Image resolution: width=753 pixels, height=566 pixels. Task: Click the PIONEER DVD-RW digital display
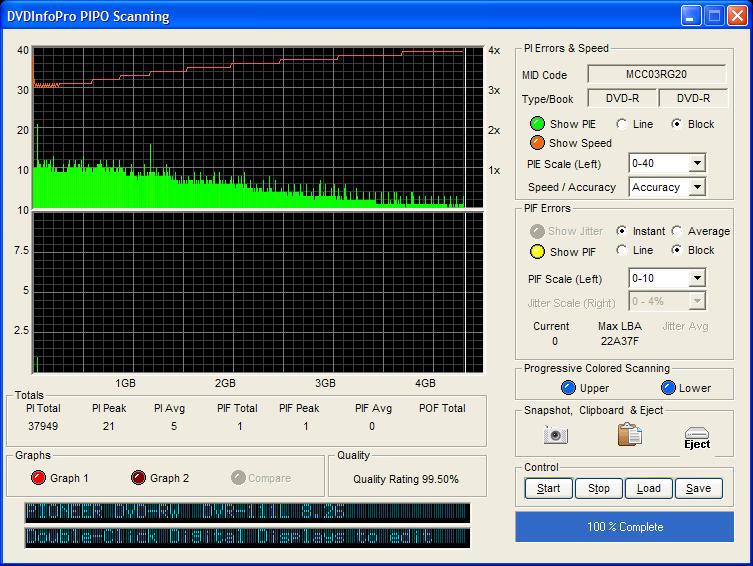(247, 512)
